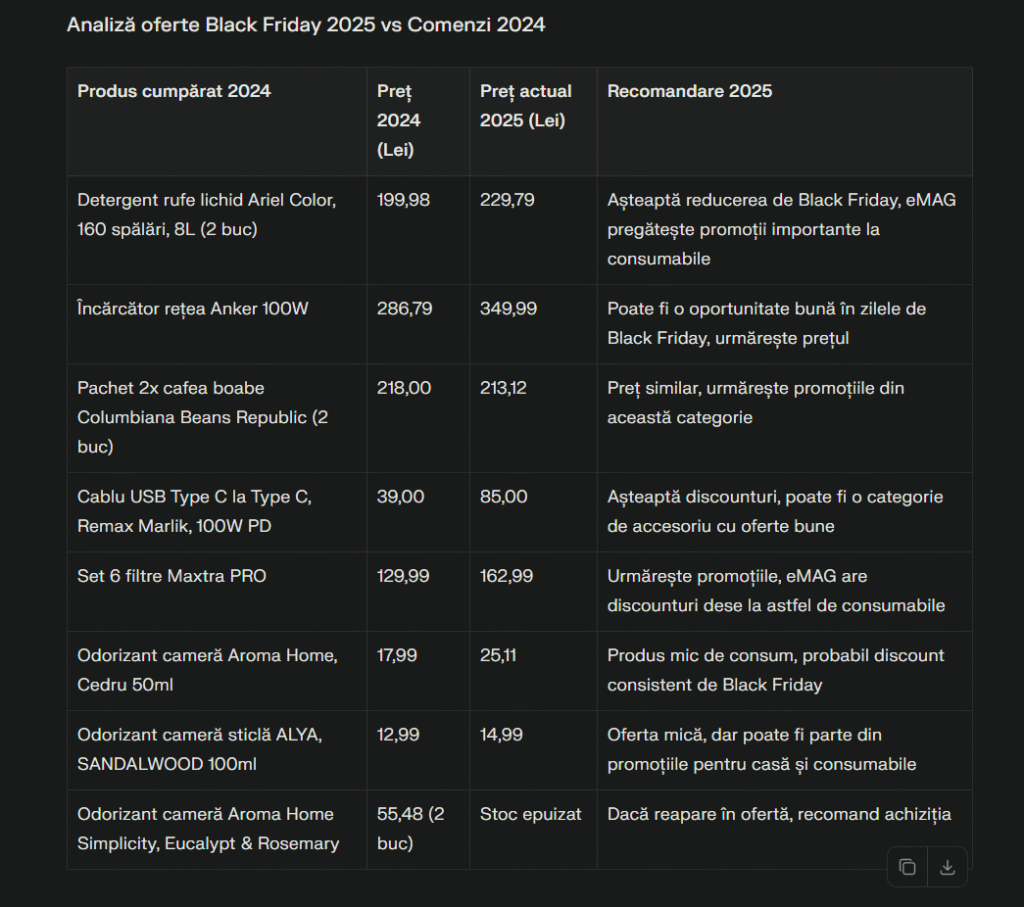Click the 349,99 current price cell
The image size is (1024, 907).
508,309
